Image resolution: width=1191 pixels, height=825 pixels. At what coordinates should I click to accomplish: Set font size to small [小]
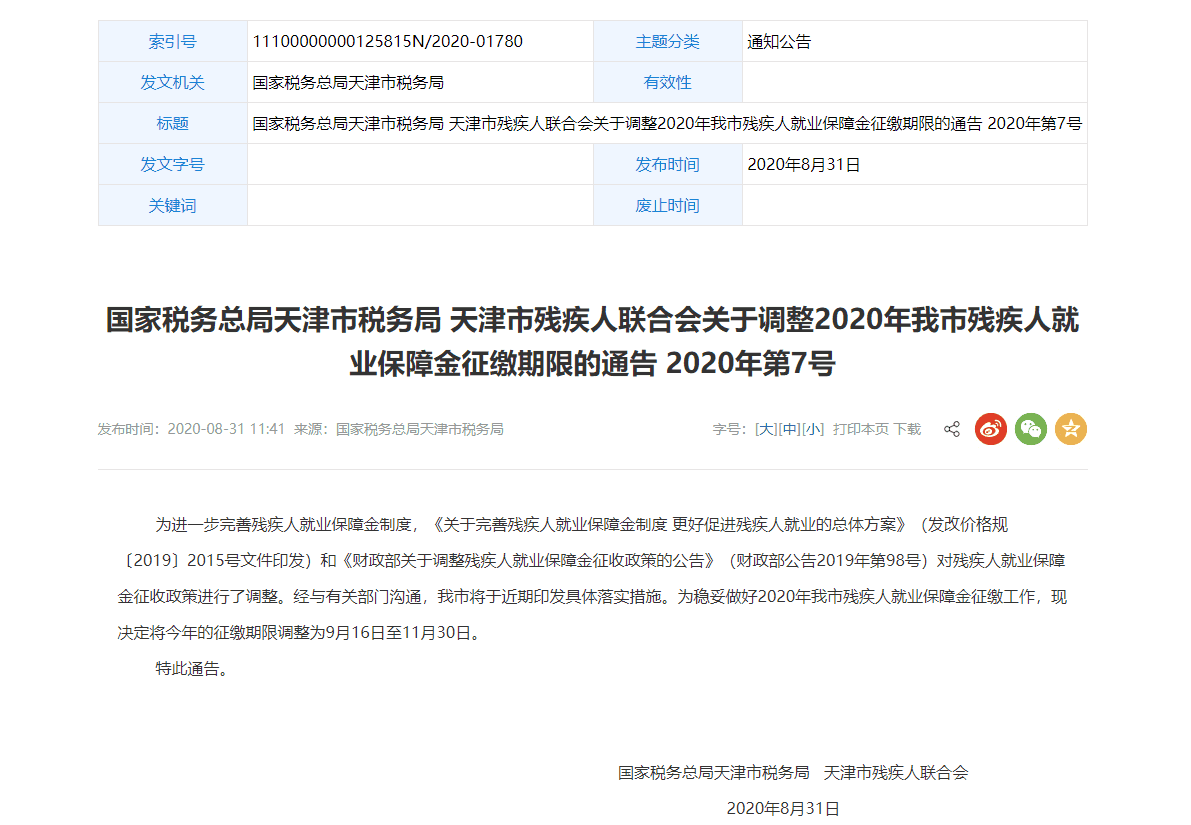tap(813, 429)
